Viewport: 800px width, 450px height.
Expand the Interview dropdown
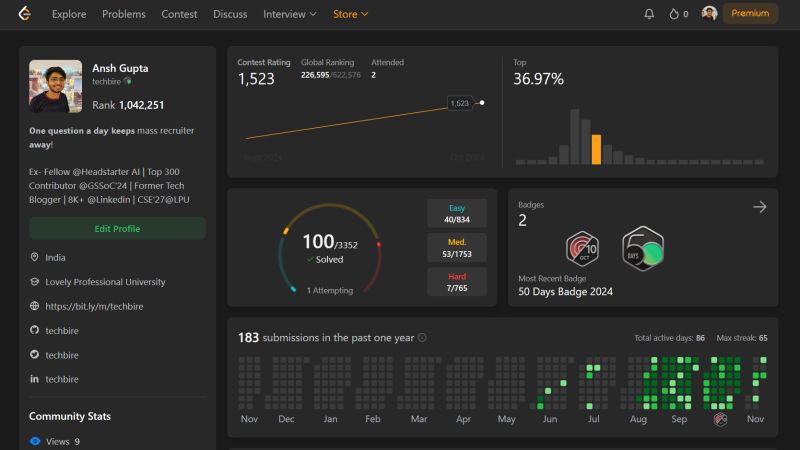click(290, 14)
